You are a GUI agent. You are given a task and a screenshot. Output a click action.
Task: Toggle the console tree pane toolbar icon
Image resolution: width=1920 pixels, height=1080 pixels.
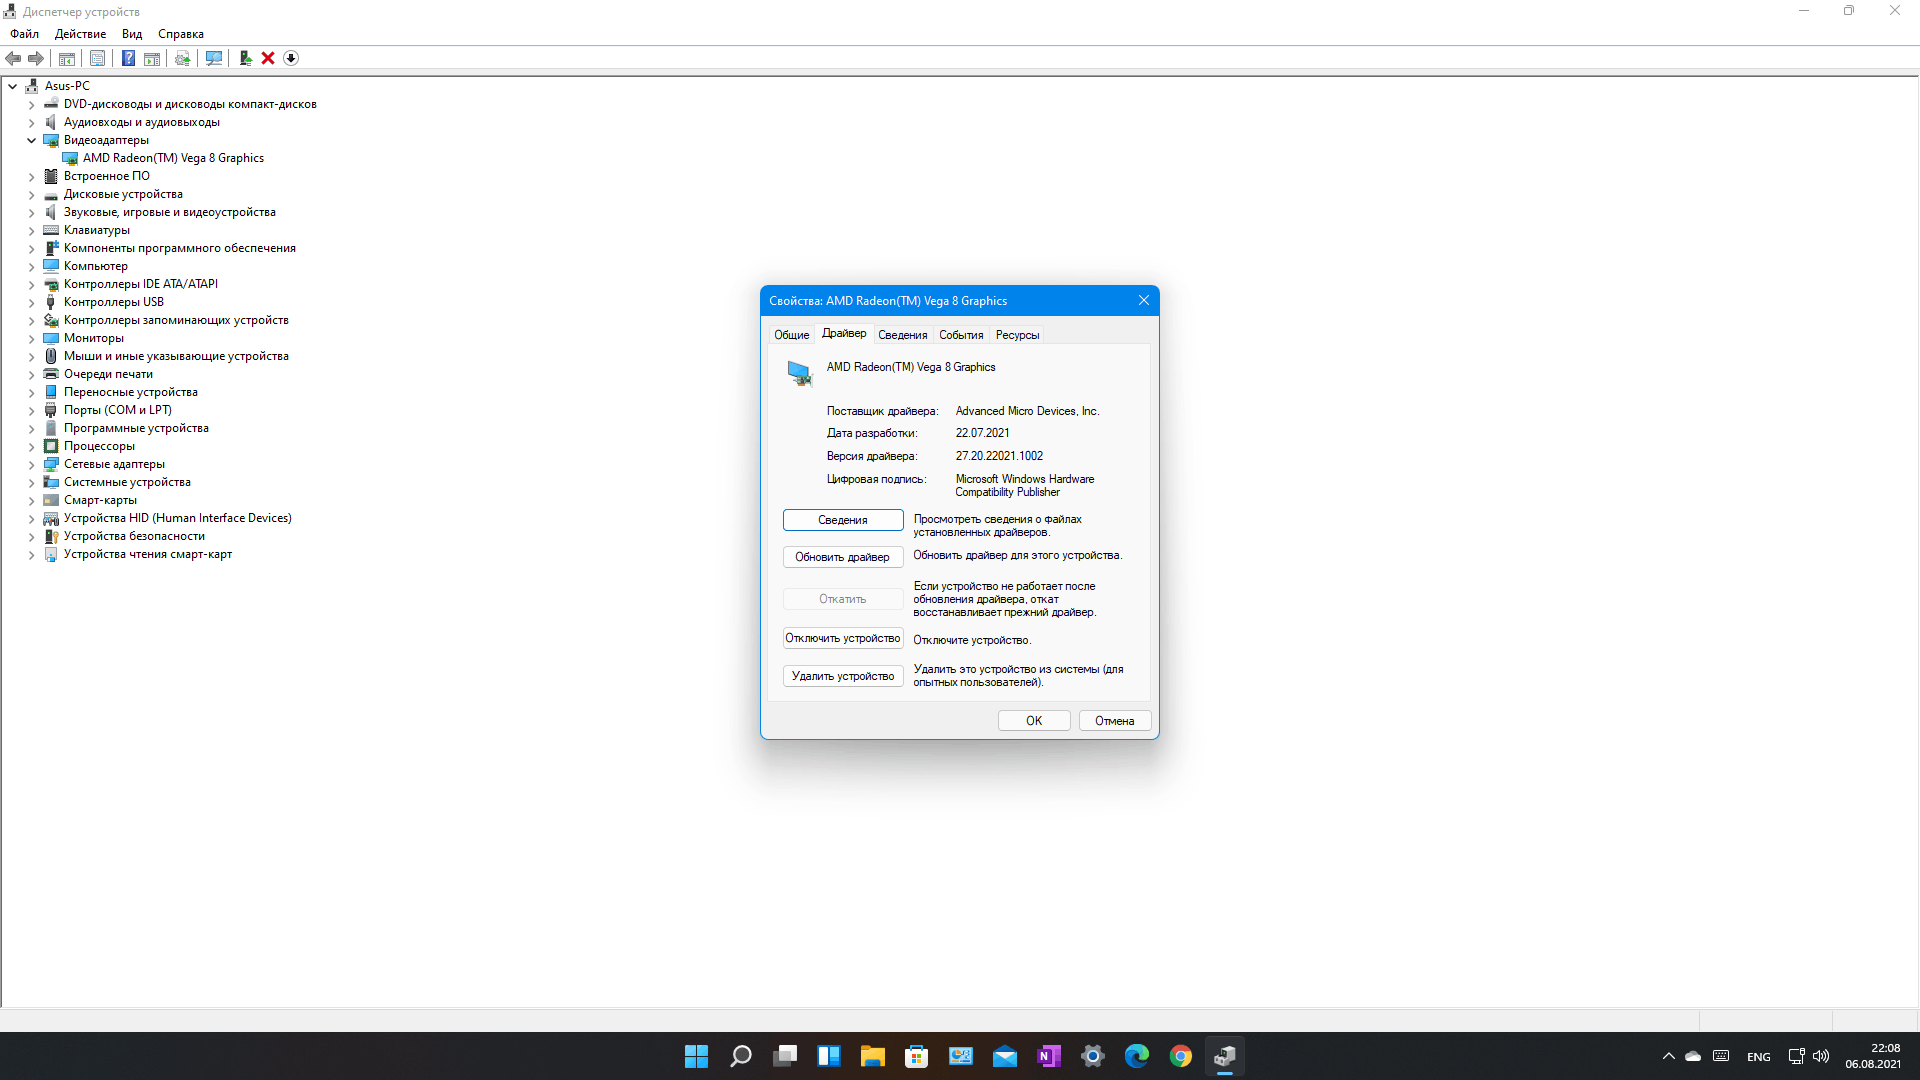click(x=67, y=58)
